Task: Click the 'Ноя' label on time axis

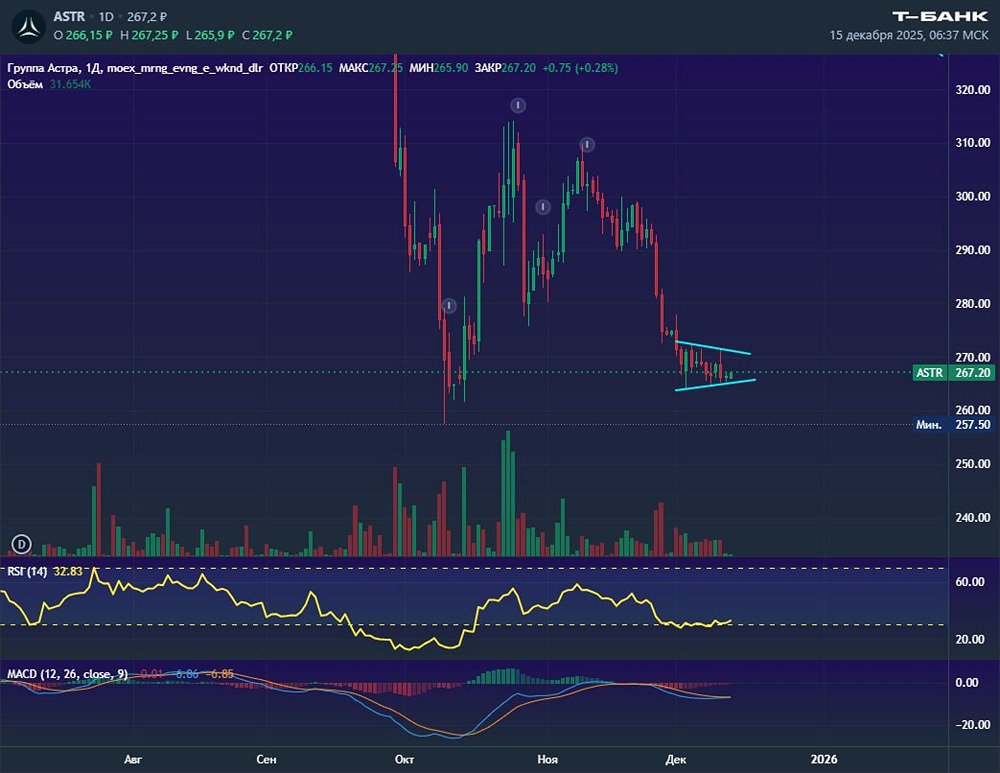Action: coord(547,759)
